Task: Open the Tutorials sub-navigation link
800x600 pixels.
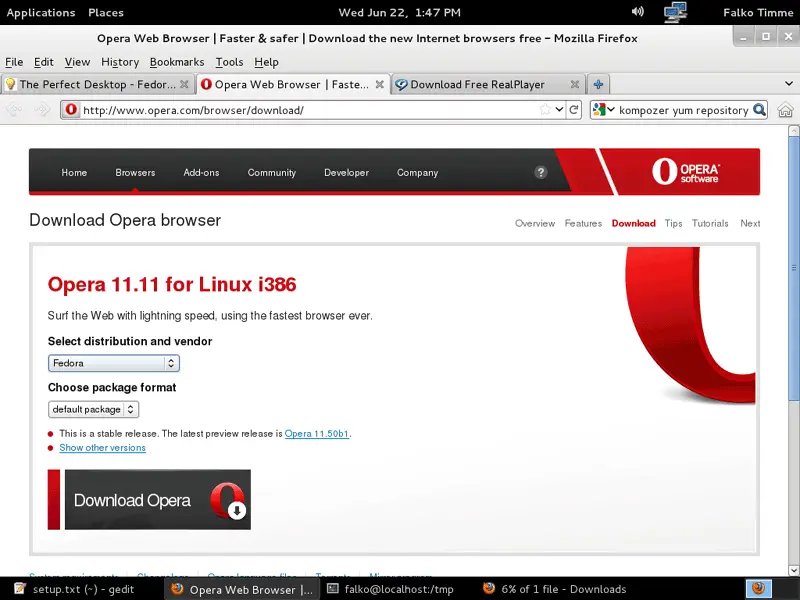Action: click(x=710, y=223)
